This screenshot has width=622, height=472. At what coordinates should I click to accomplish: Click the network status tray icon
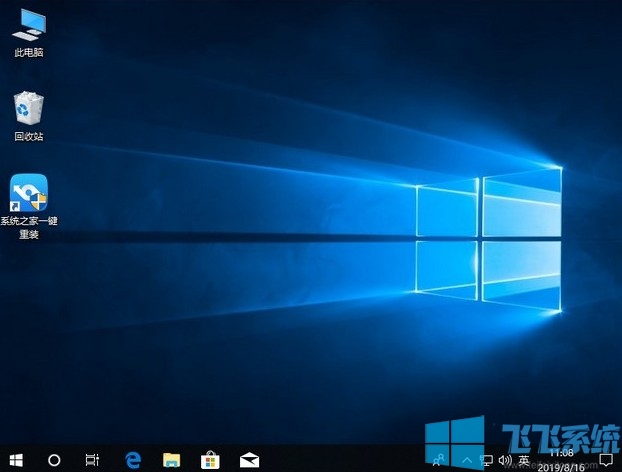(x=486, y=460)
